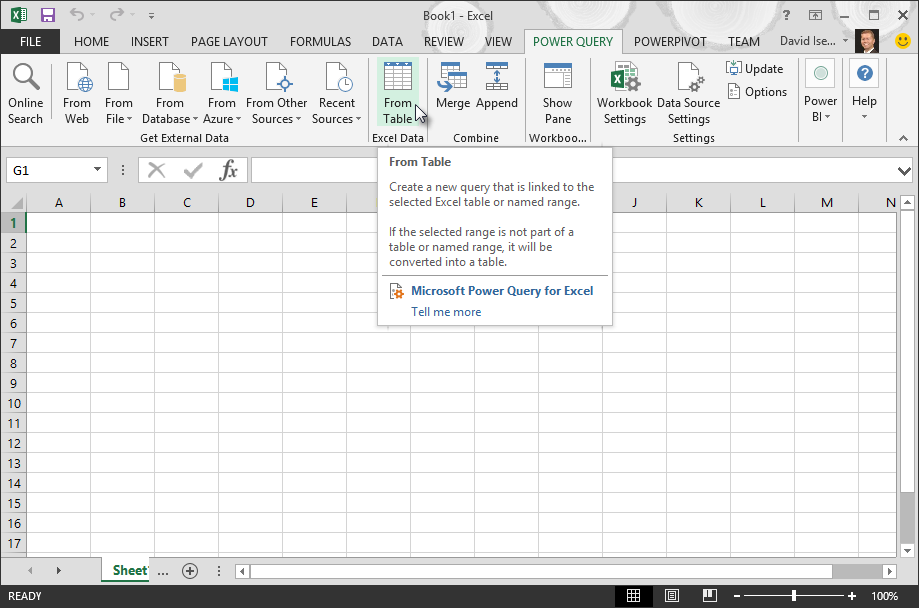Click the Options button in Settings
Screen dimensions: 919x608
point(757,92)
